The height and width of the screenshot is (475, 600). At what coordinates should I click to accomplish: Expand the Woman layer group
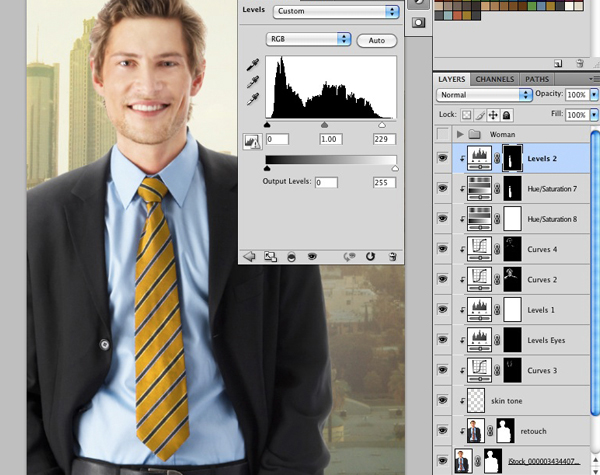[x=459, y=134]
